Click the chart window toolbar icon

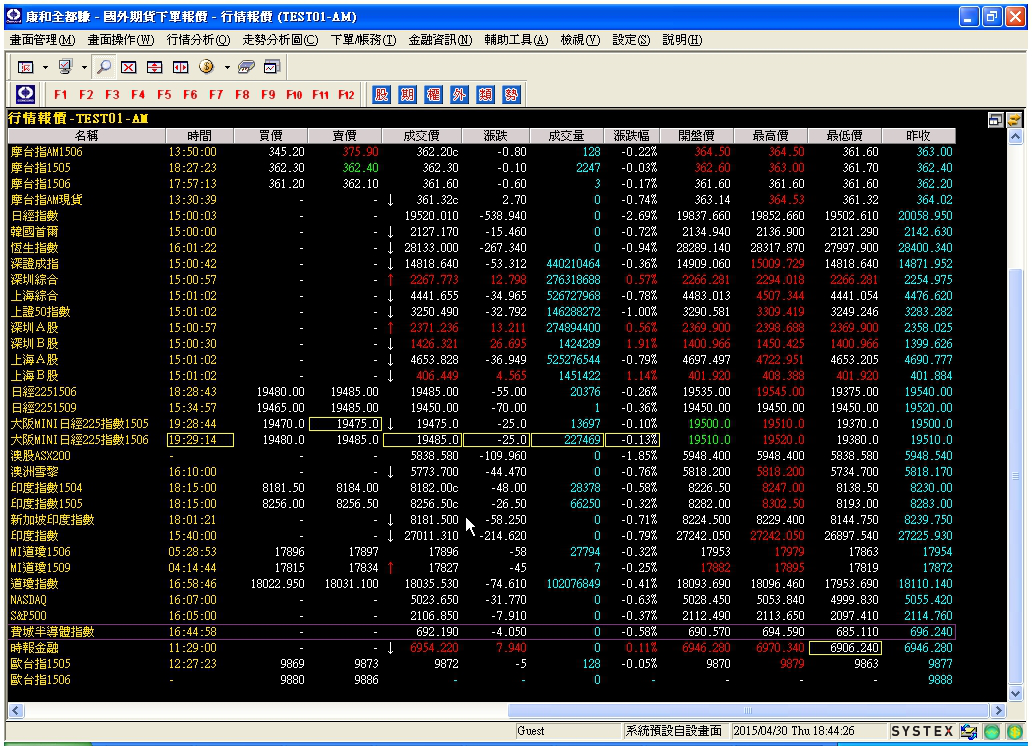point(272,67)
